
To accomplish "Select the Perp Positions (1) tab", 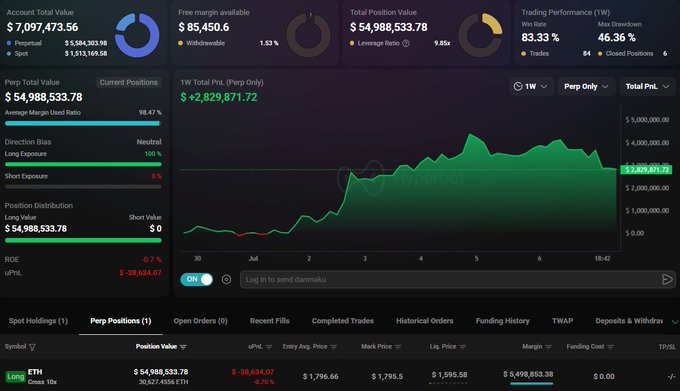I will (121, 321).
